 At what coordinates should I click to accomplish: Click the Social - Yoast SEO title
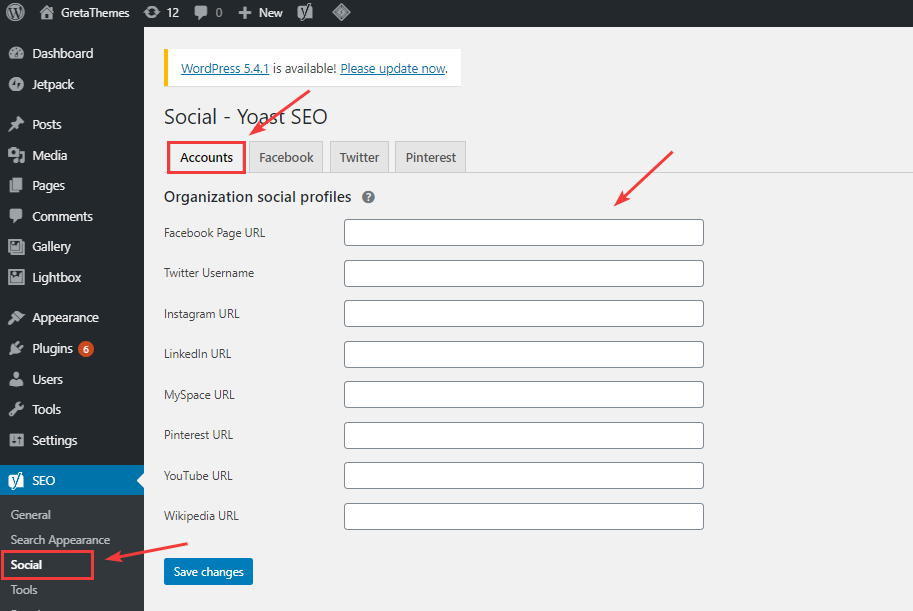click(x=245, y=117)
